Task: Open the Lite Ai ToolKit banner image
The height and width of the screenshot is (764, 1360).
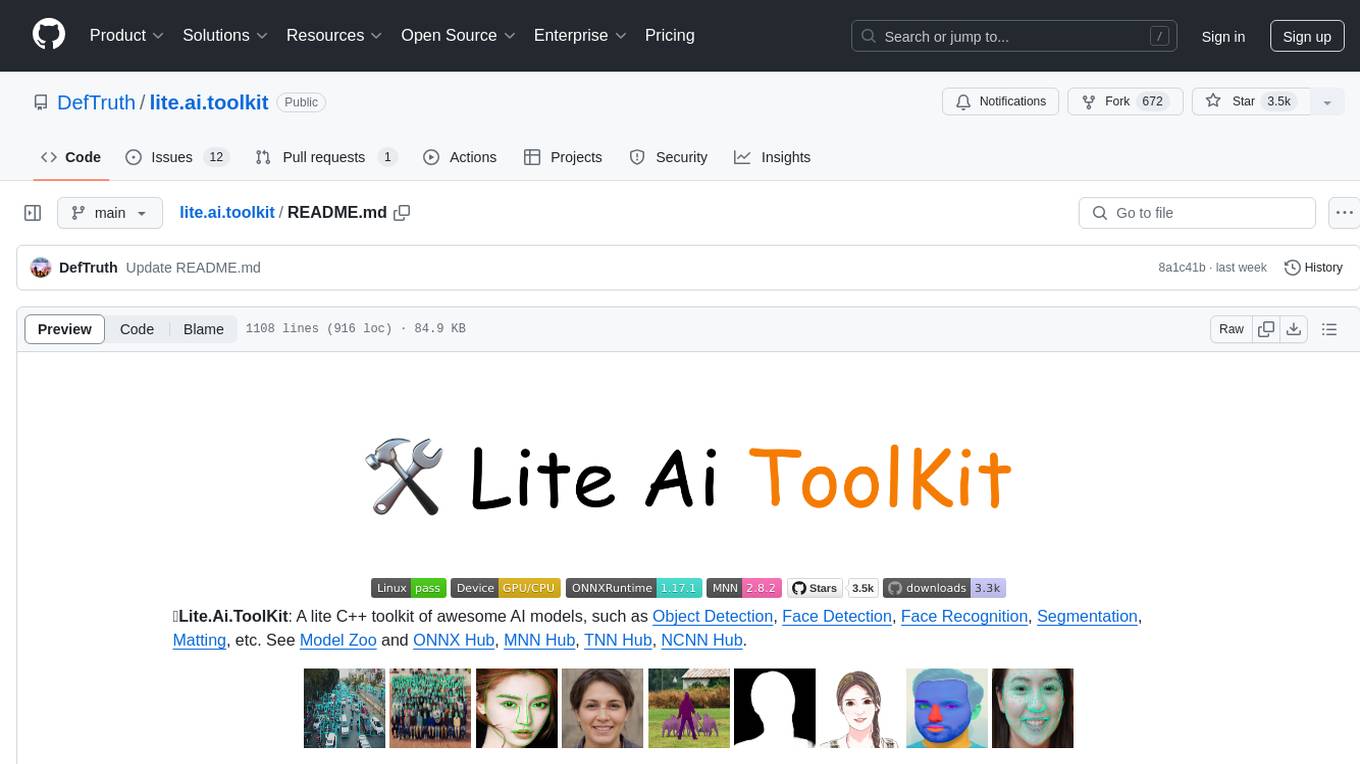Action: click(688, 478)
